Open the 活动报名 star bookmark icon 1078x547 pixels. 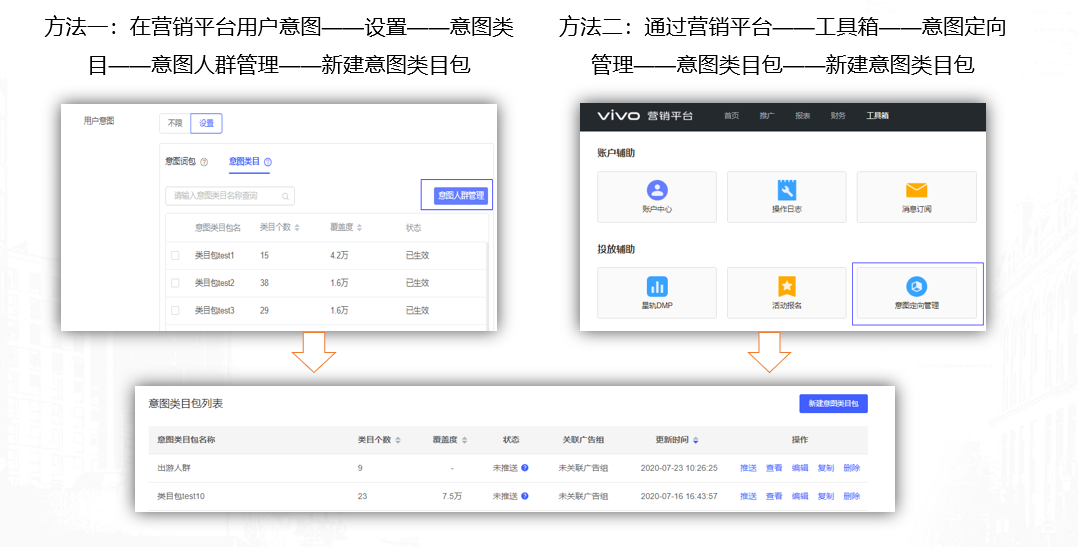[x=786, y=286]
